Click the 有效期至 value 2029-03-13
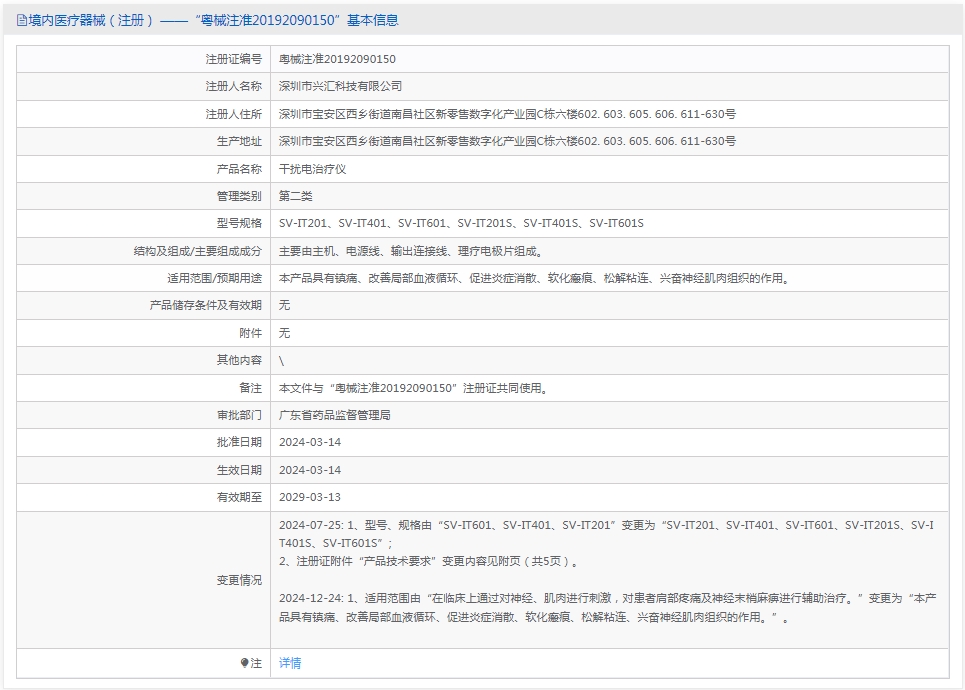This screenshot has width=965, height=690. [x=310, y=497]
